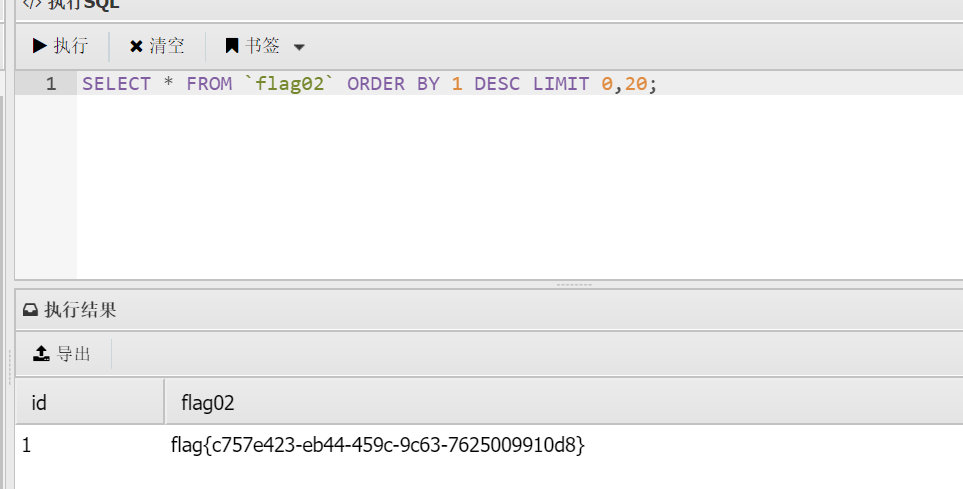
Task: Open the 书签 bookmarks button
Action: tap(252, 46)
